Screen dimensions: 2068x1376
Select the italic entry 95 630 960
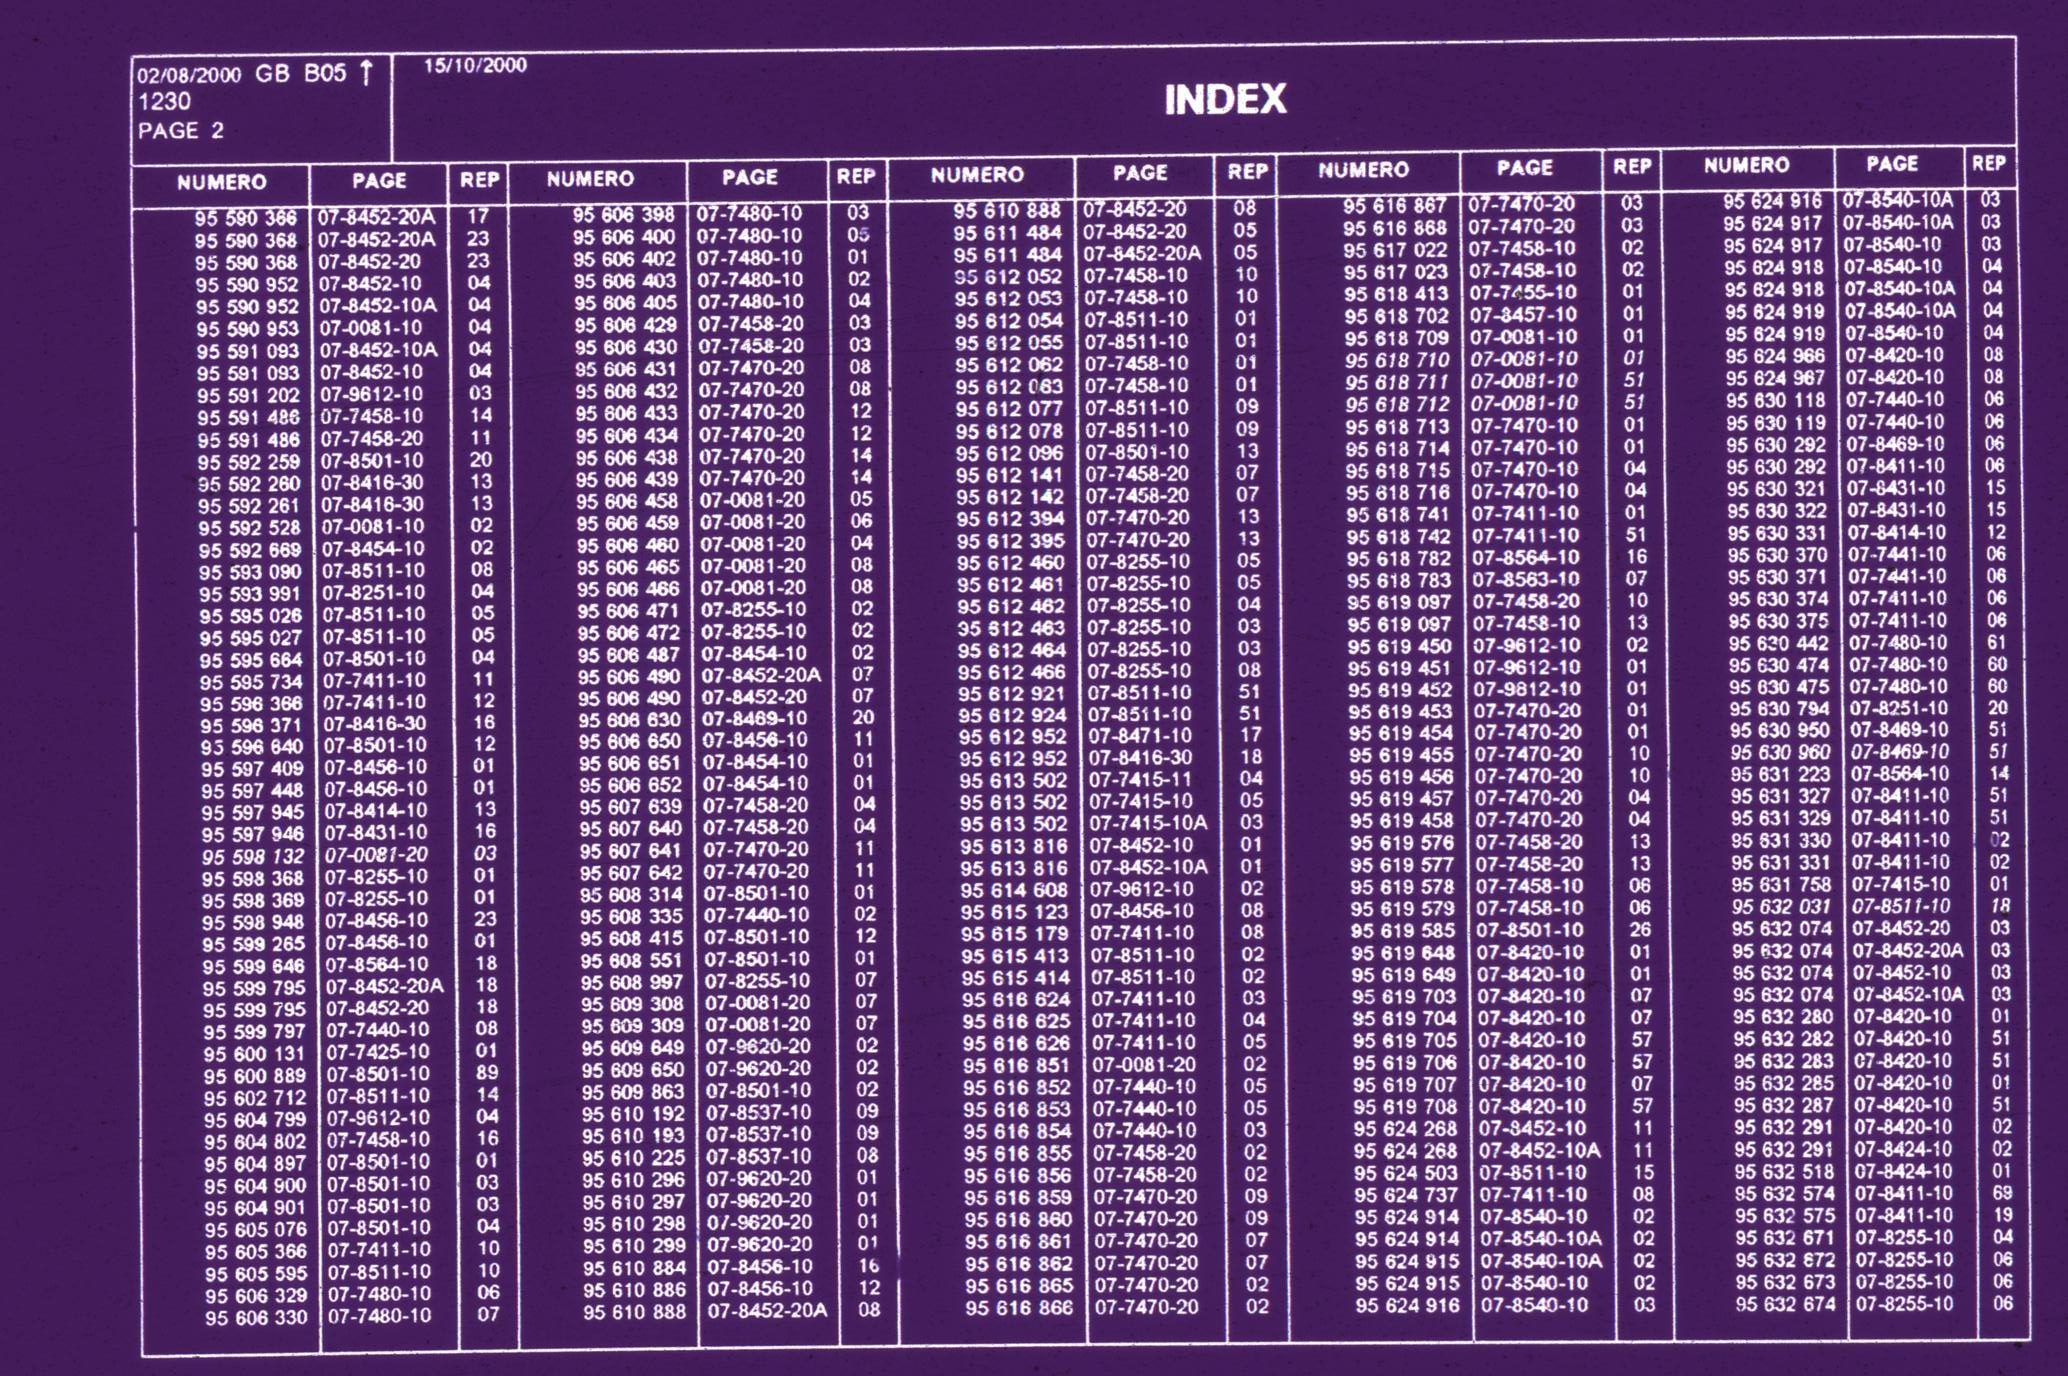click(x=1781, y=753)
